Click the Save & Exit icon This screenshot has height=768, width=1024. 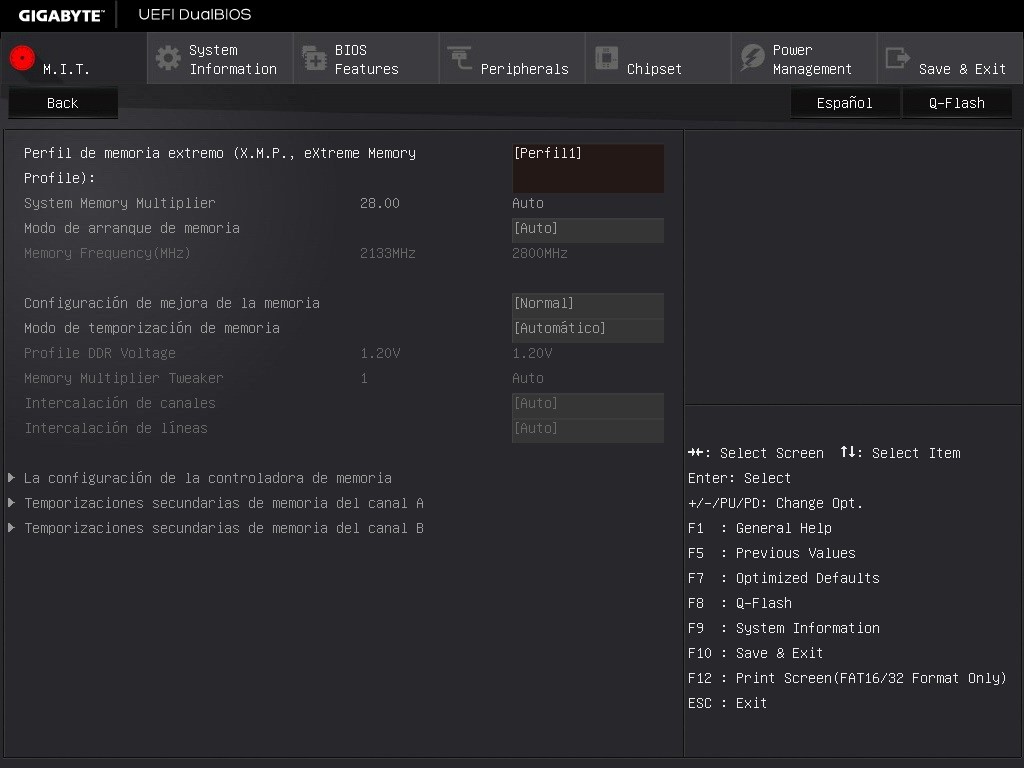pyautogui.click(x=898, y=58)
